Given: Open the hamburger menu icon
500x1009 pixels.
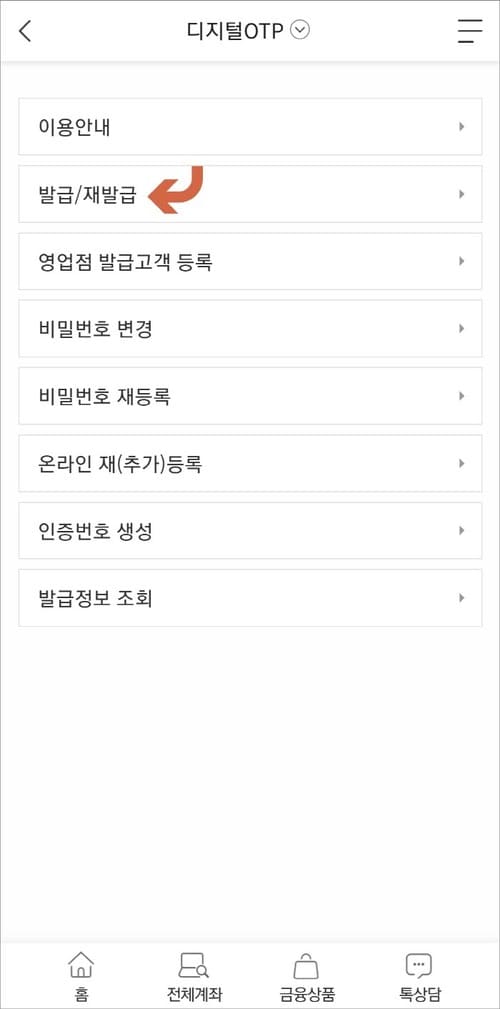Looking at the screenshot, I should (470, 31).
